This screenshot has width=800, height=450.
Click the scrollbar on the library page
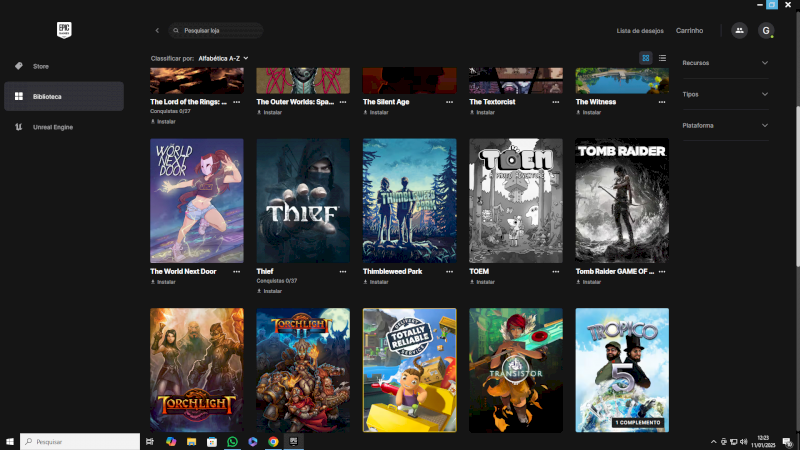point(797,186)
